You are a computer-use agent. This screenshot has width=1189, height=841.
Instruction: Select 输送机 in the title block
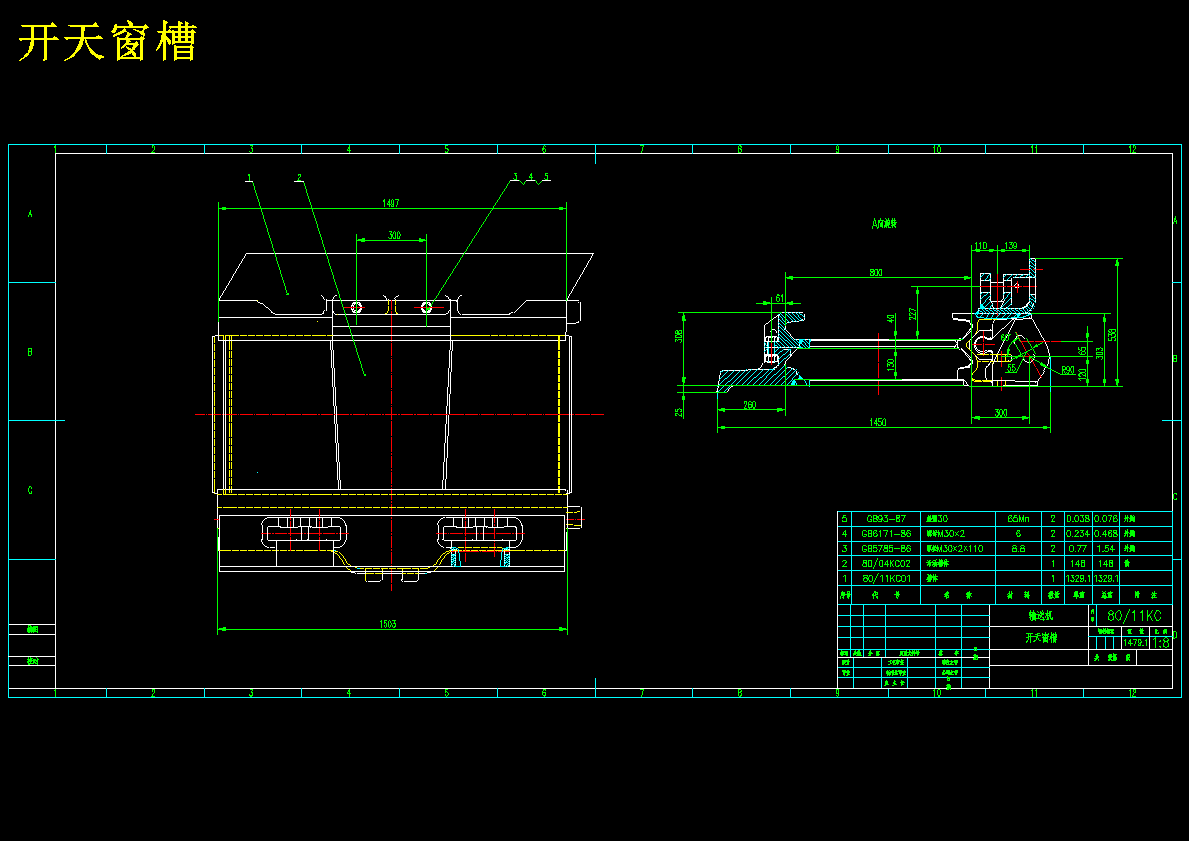[x=1040, y=616]
